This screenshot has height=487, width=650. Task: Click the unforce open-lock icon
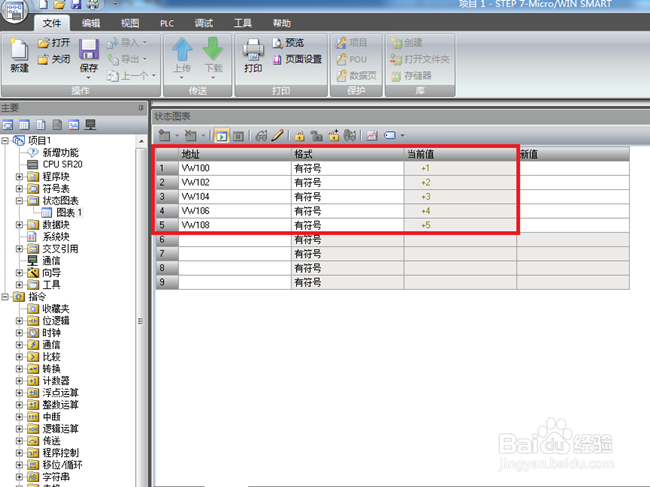point(317,136)
